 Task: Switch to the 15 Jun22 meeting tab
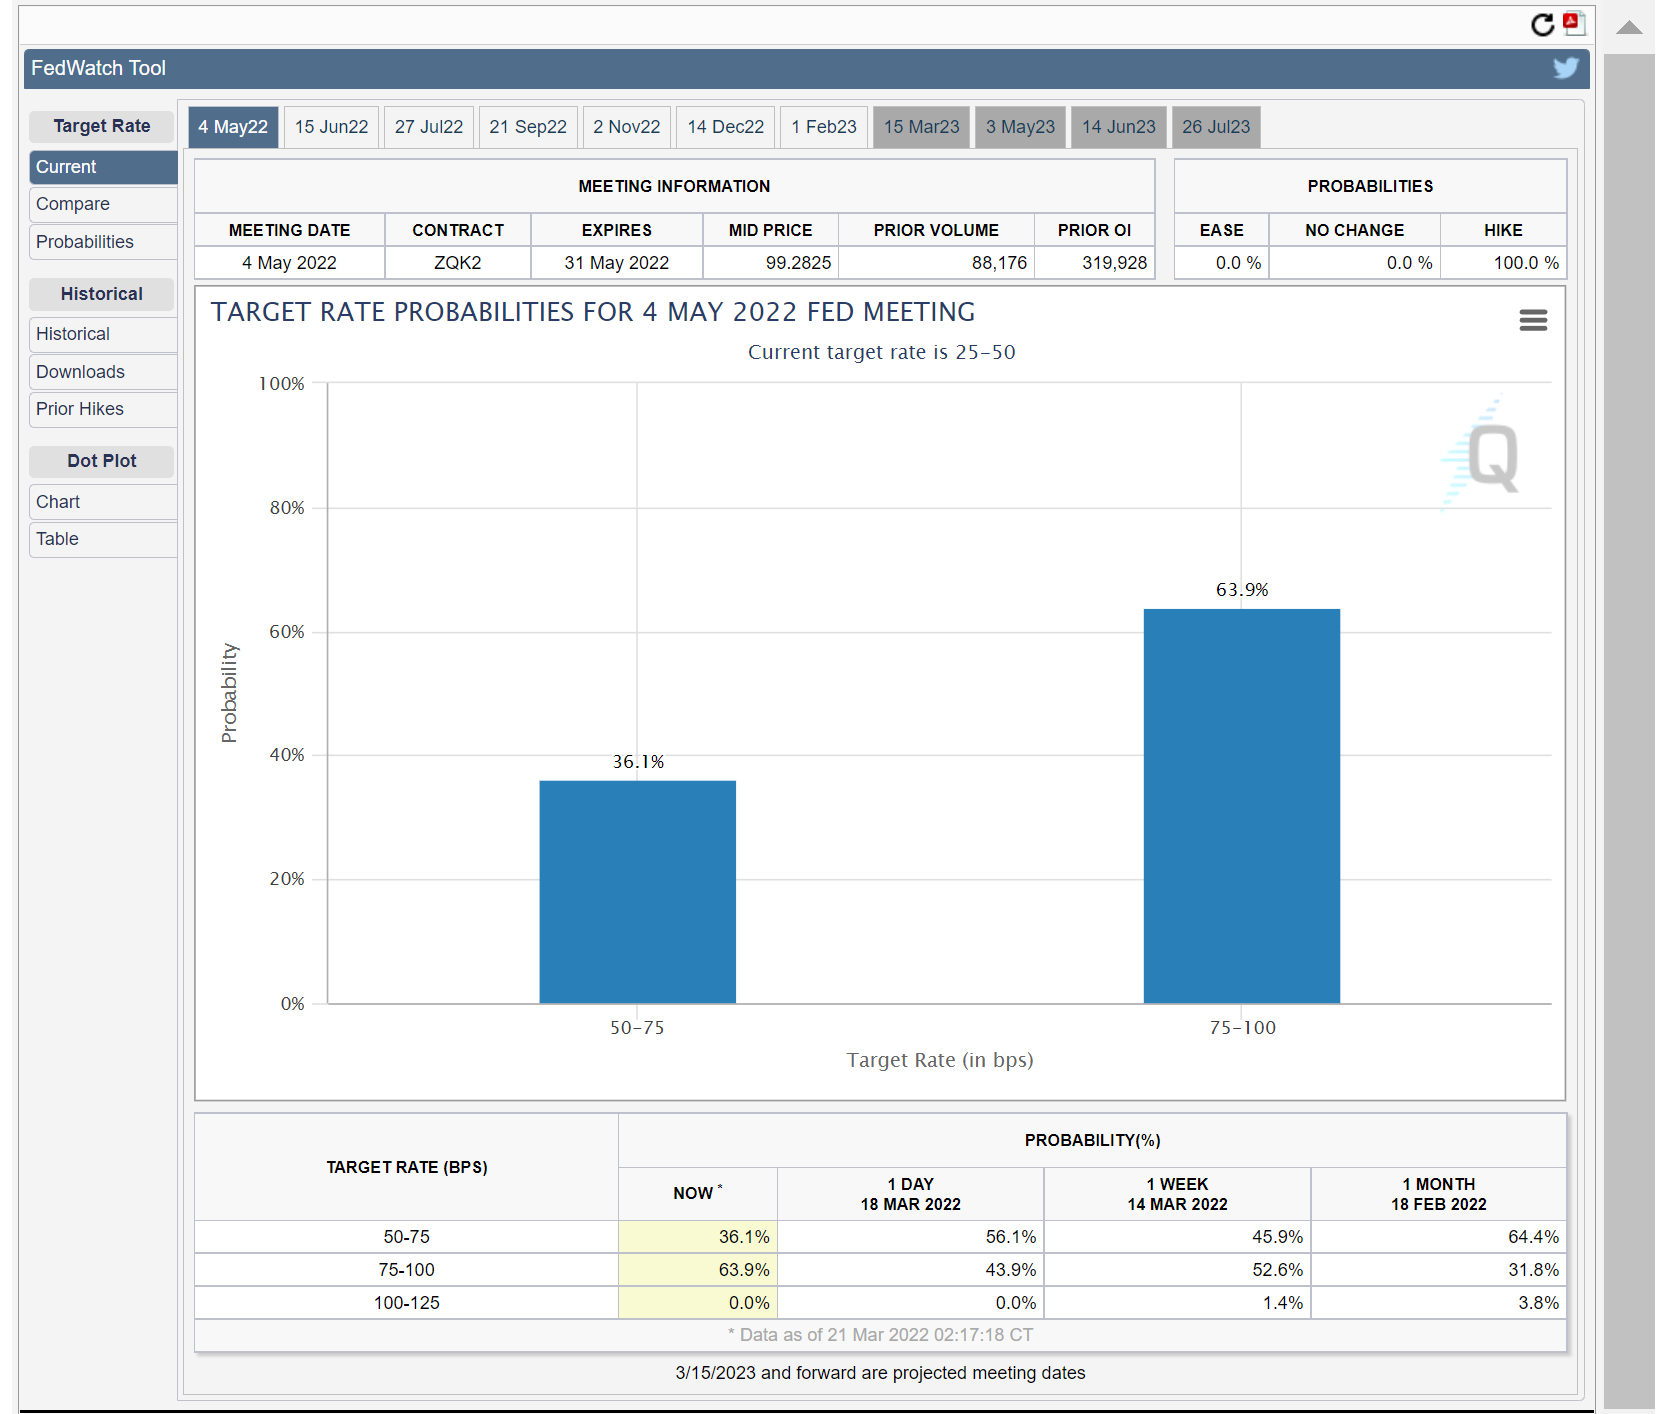331,127
